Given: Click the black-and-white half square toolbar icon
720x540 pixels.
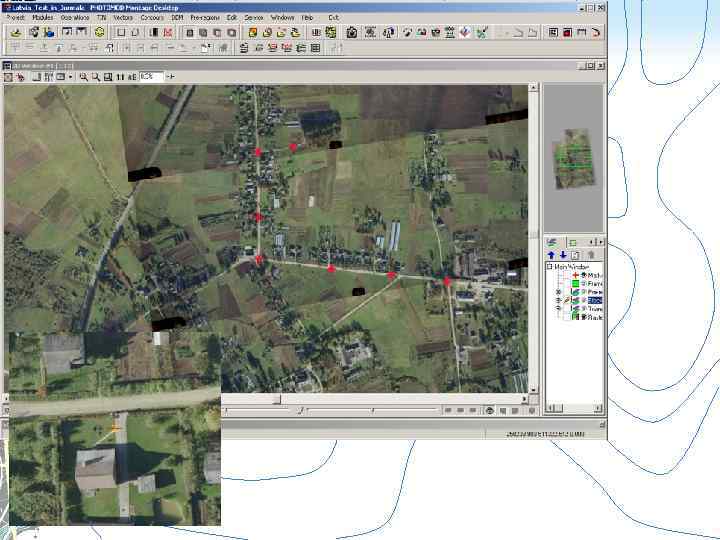Looking at the screenshot, I should pyautogui.click(x=154, y=32).
